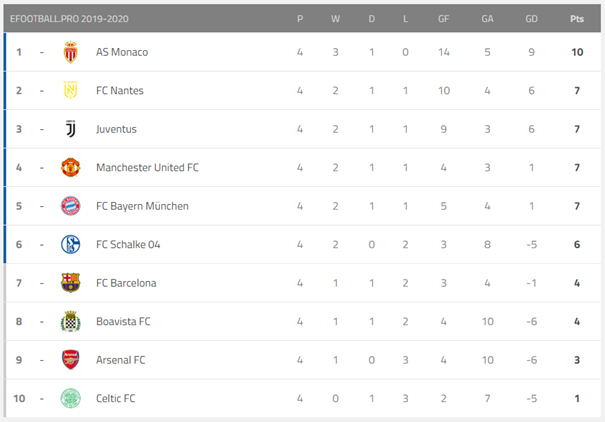Viewport: 605px width, 422px height.
Task: Click the Juventus club logo
Action: coord(70,129)
